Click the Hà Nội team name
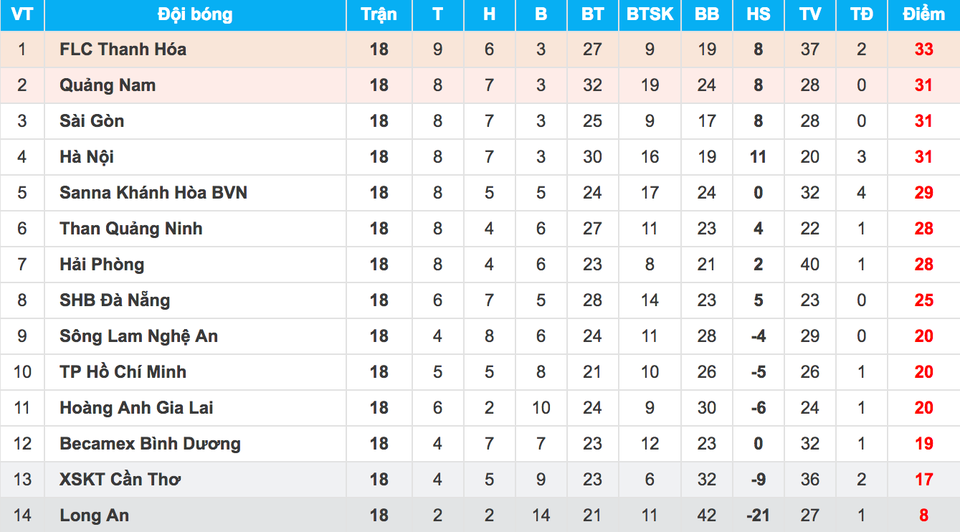 tap(87, 157)
